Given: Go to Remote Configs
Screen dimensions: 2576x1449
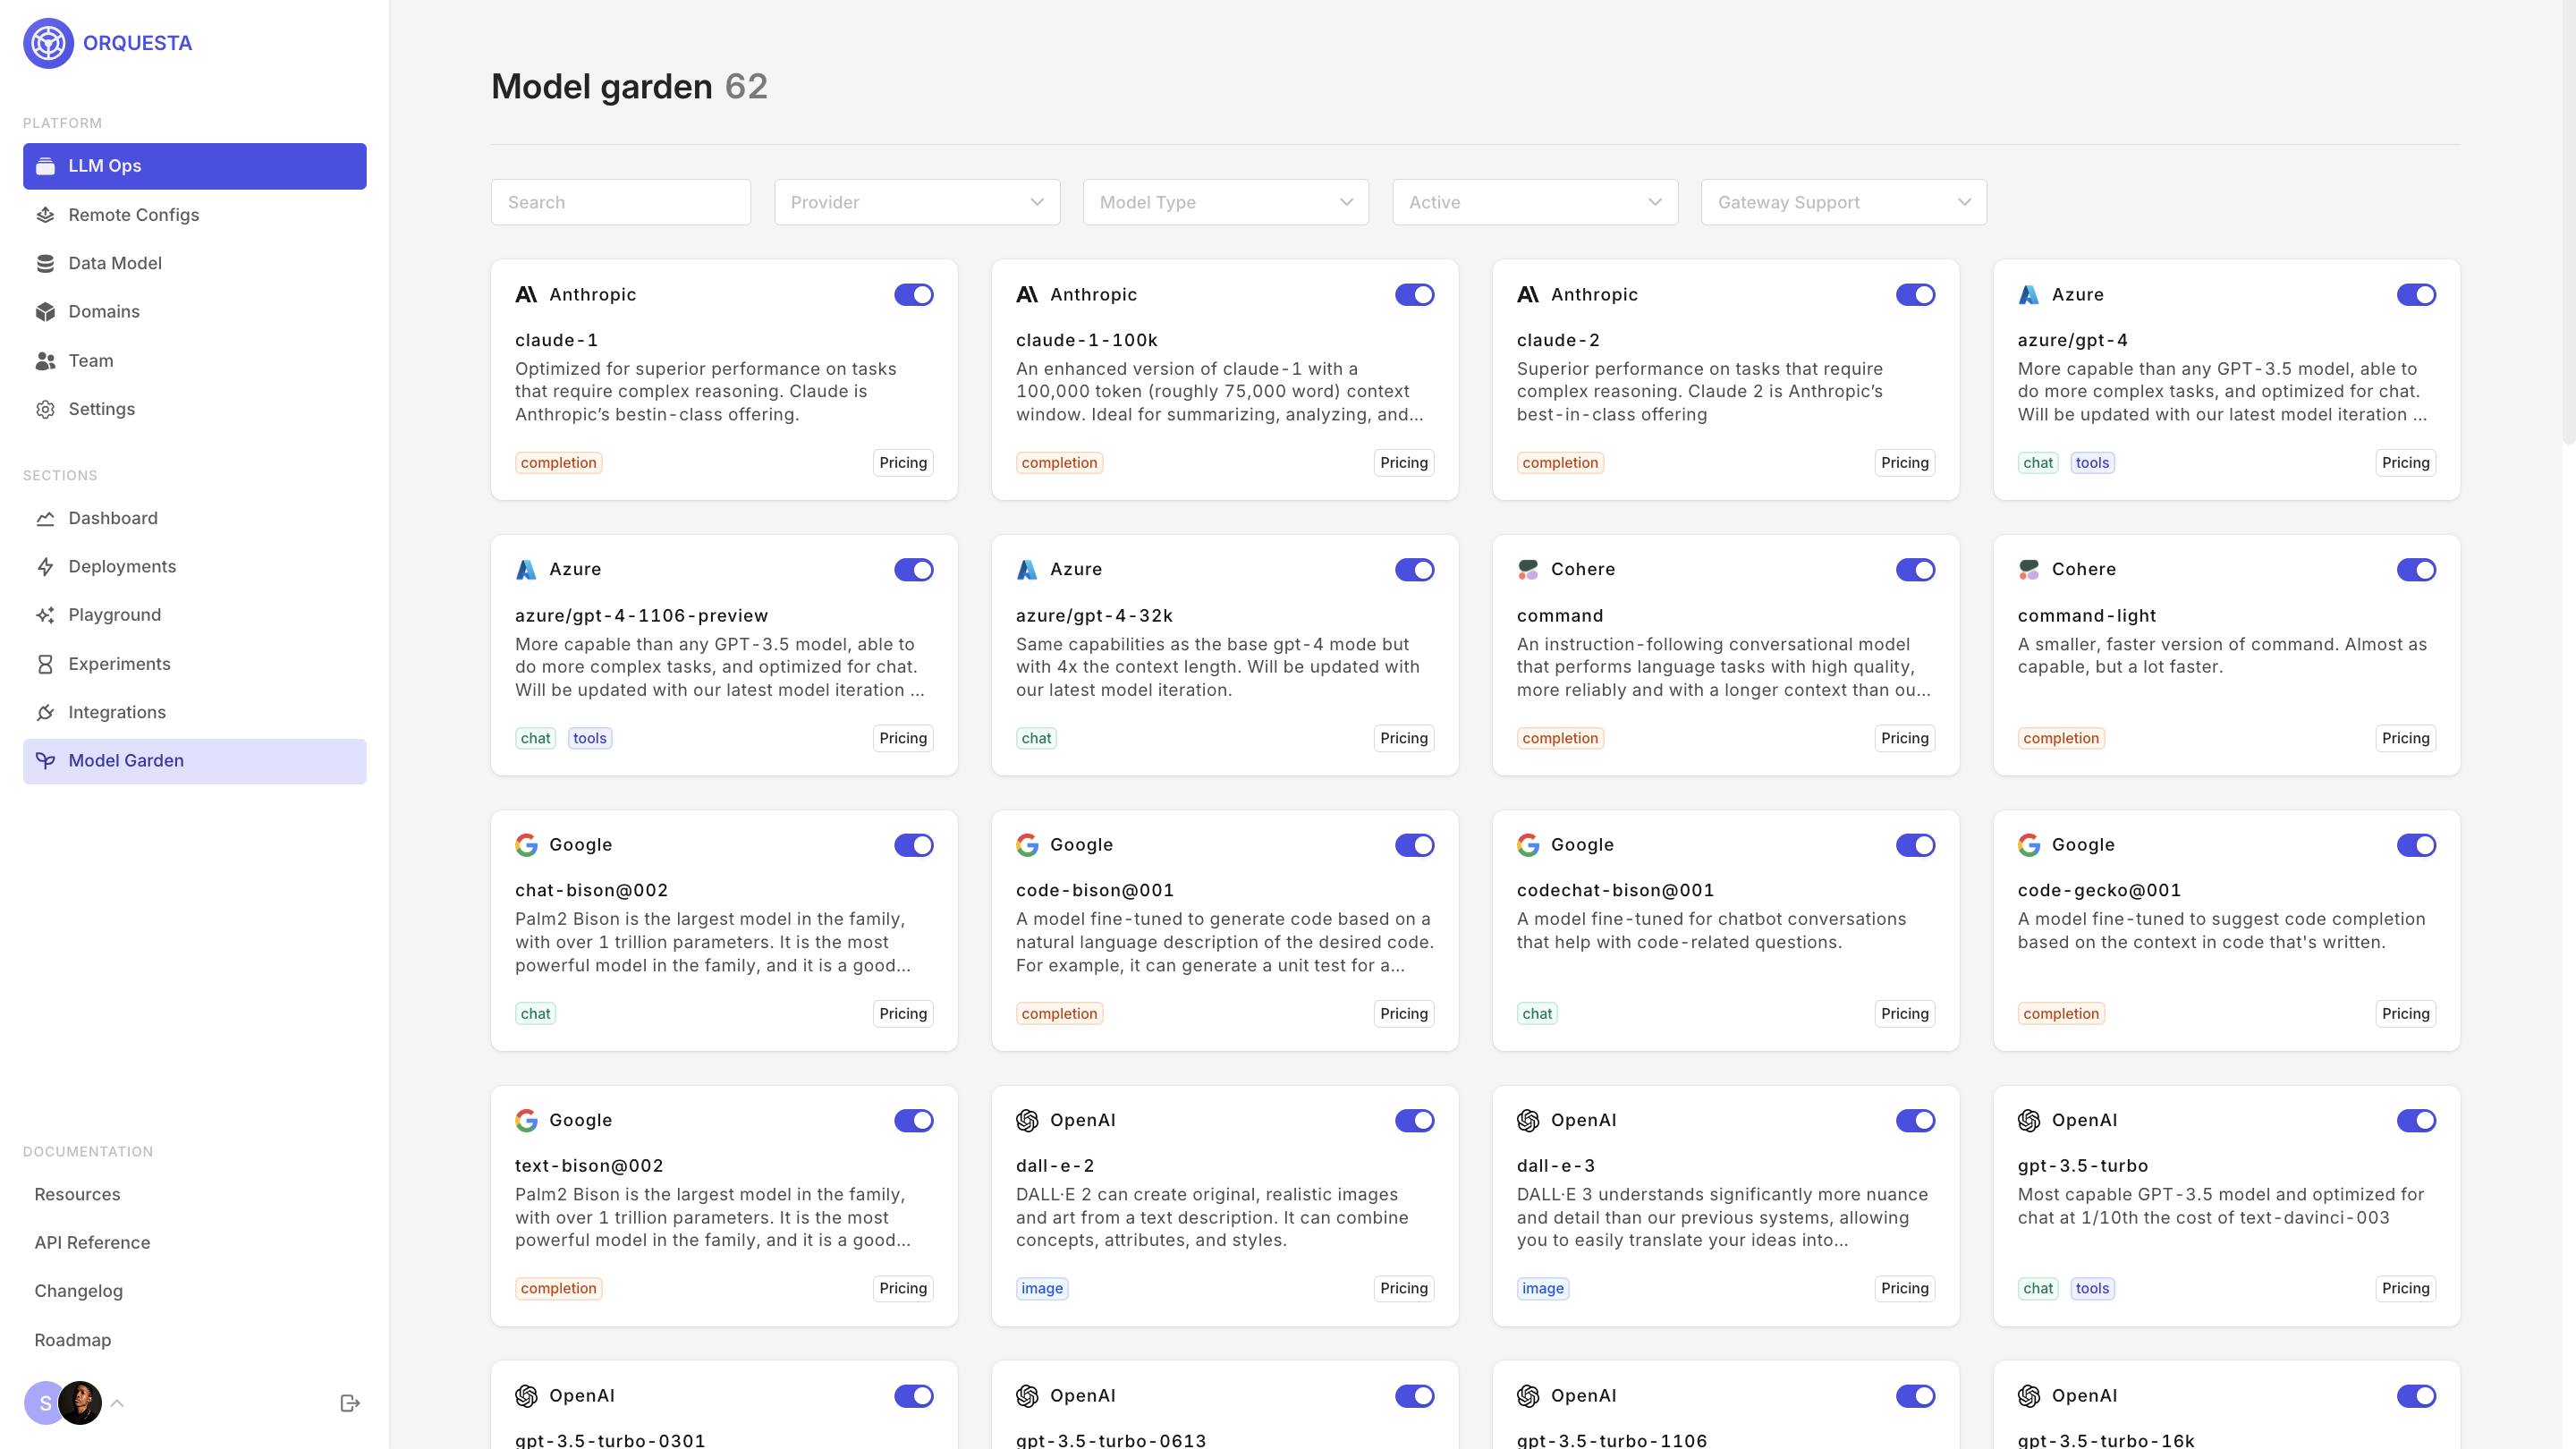Looking at the screenshot, I should coord(194,215).
